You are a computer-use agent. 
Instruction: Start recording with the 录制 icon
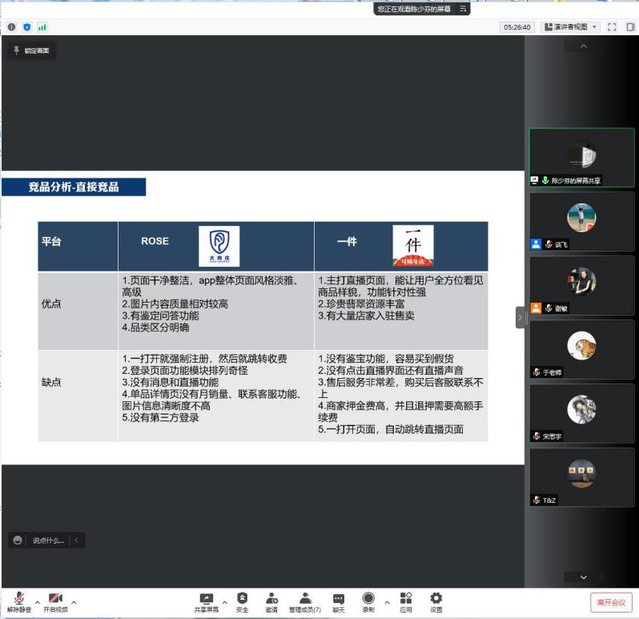point(368,599)
